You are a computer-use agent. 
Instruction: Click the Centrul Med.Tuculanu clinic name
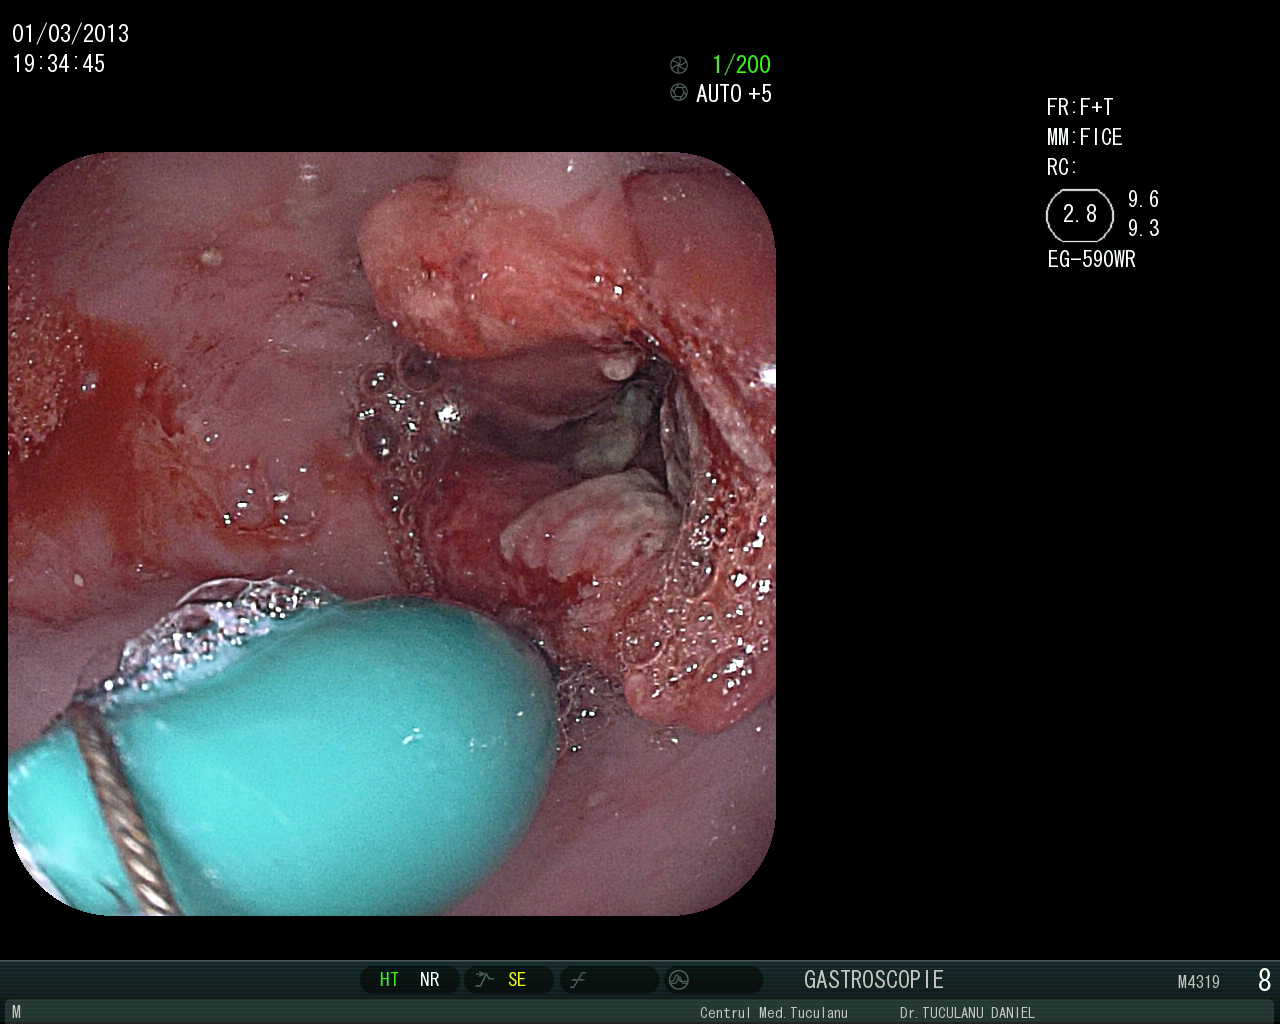click(774, 1013)
